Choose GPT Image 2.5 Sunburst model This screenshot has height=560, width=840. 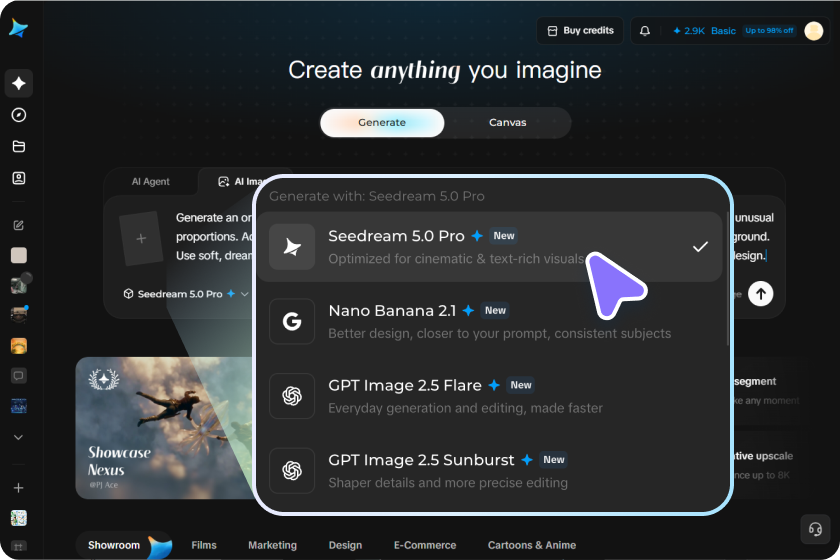(x=490, y=471)
